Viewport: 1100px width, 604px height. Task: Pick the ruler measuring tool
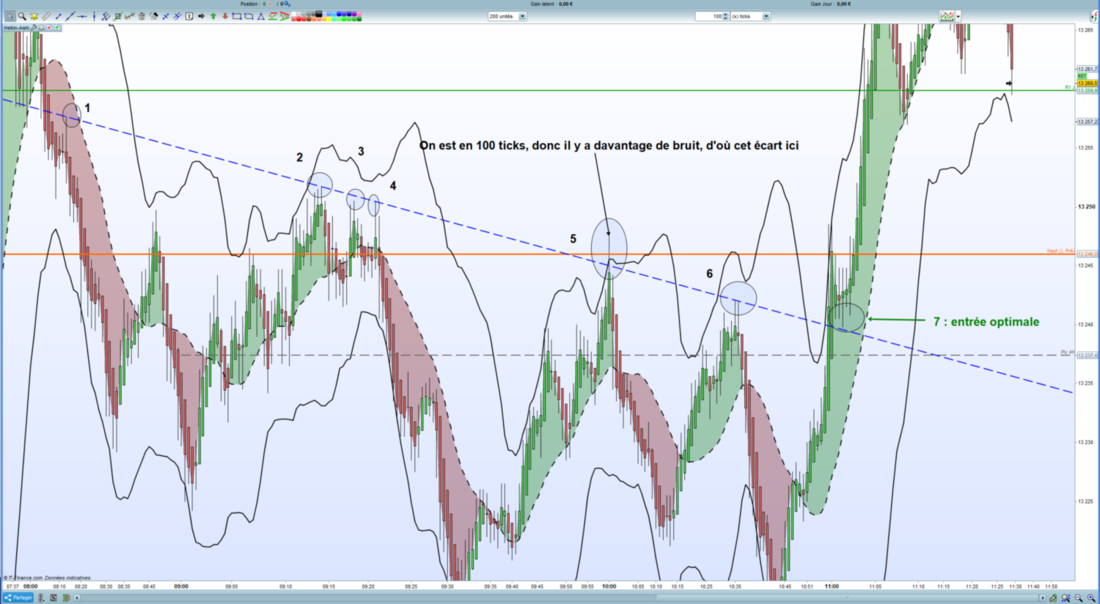(x=46, y=16)
